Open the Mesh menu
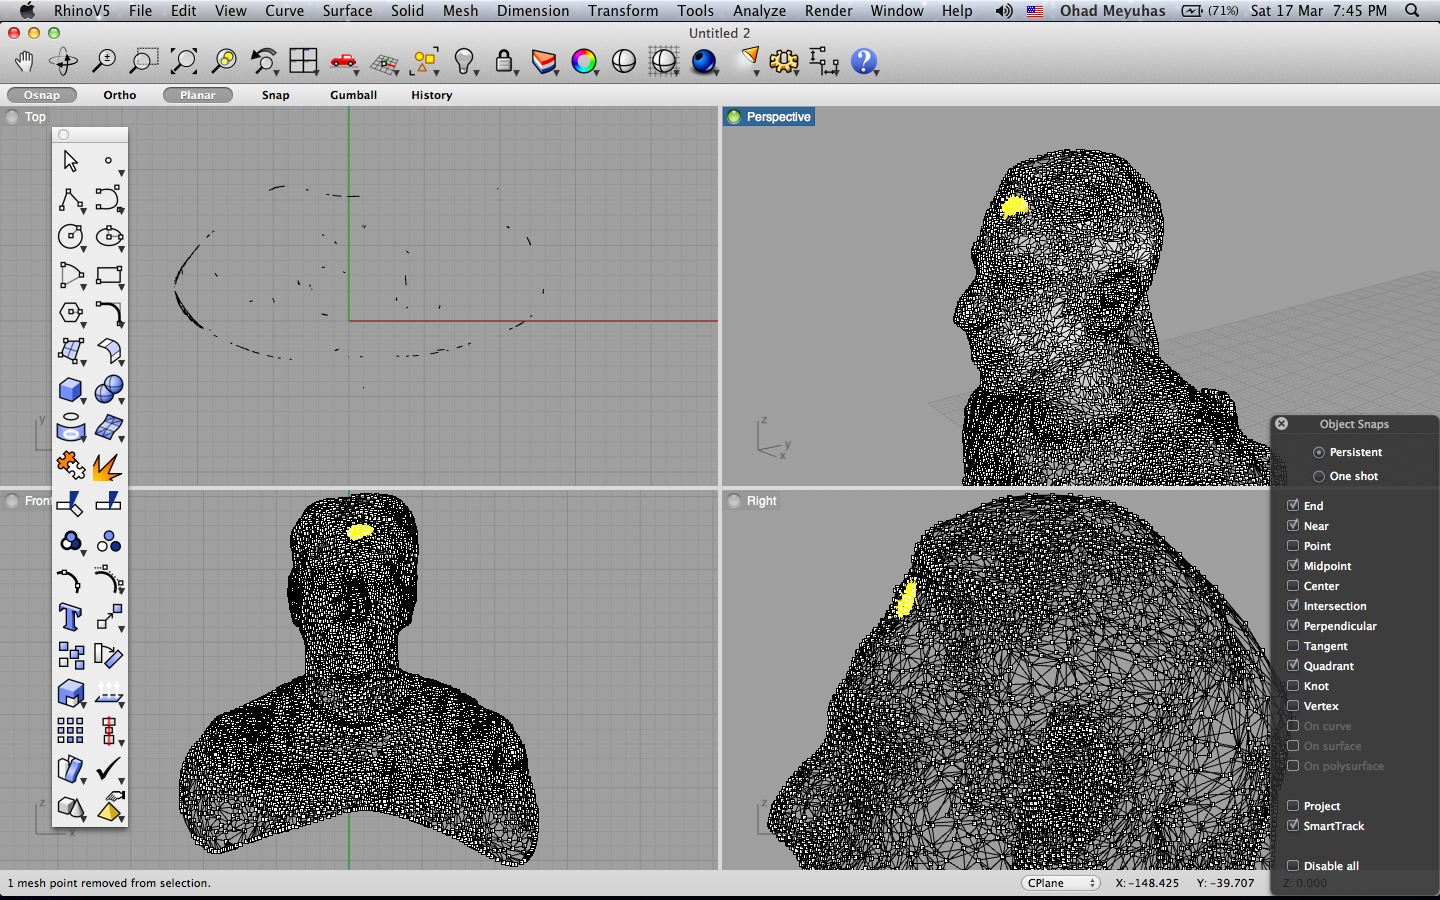 point(460,11)
